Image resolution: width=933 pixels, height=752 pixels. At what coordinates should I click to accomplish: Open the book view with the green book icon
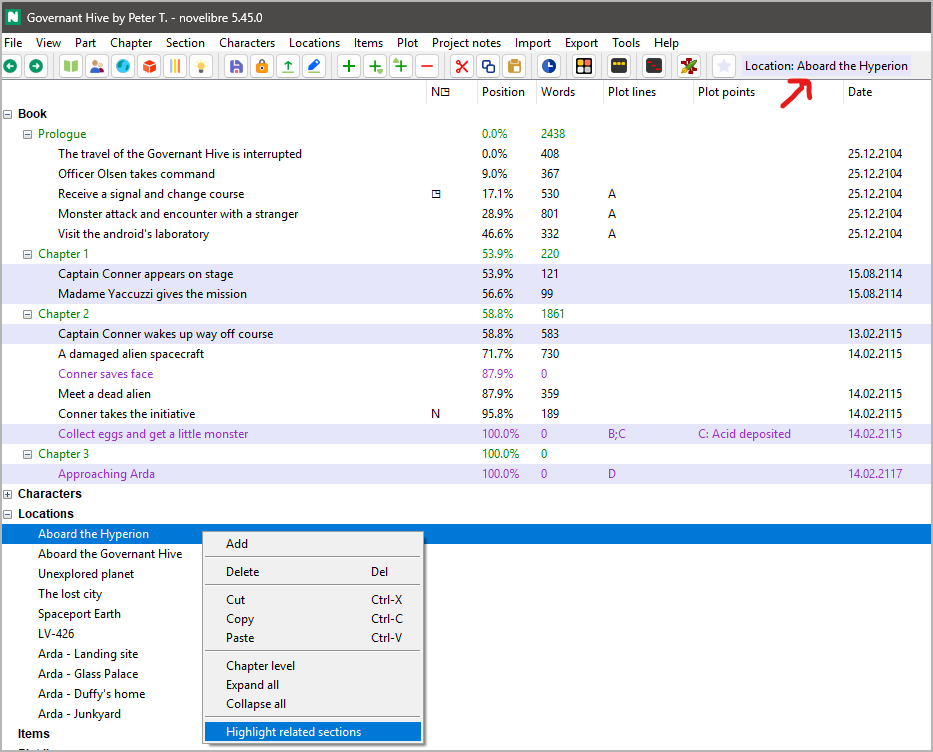[67, 65]
